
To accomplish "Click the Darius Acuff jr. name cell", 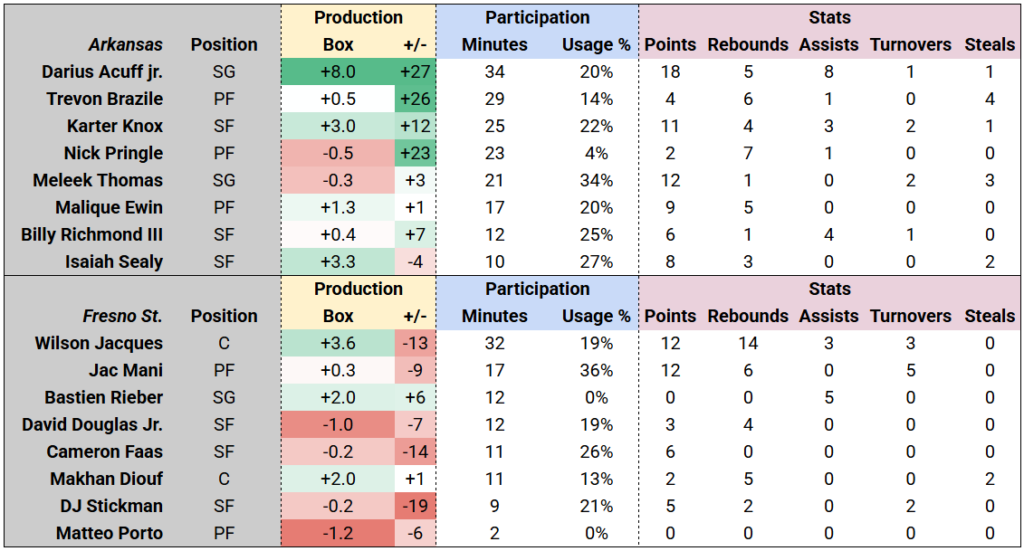I will pyautogui.click(x=102, y=72).
